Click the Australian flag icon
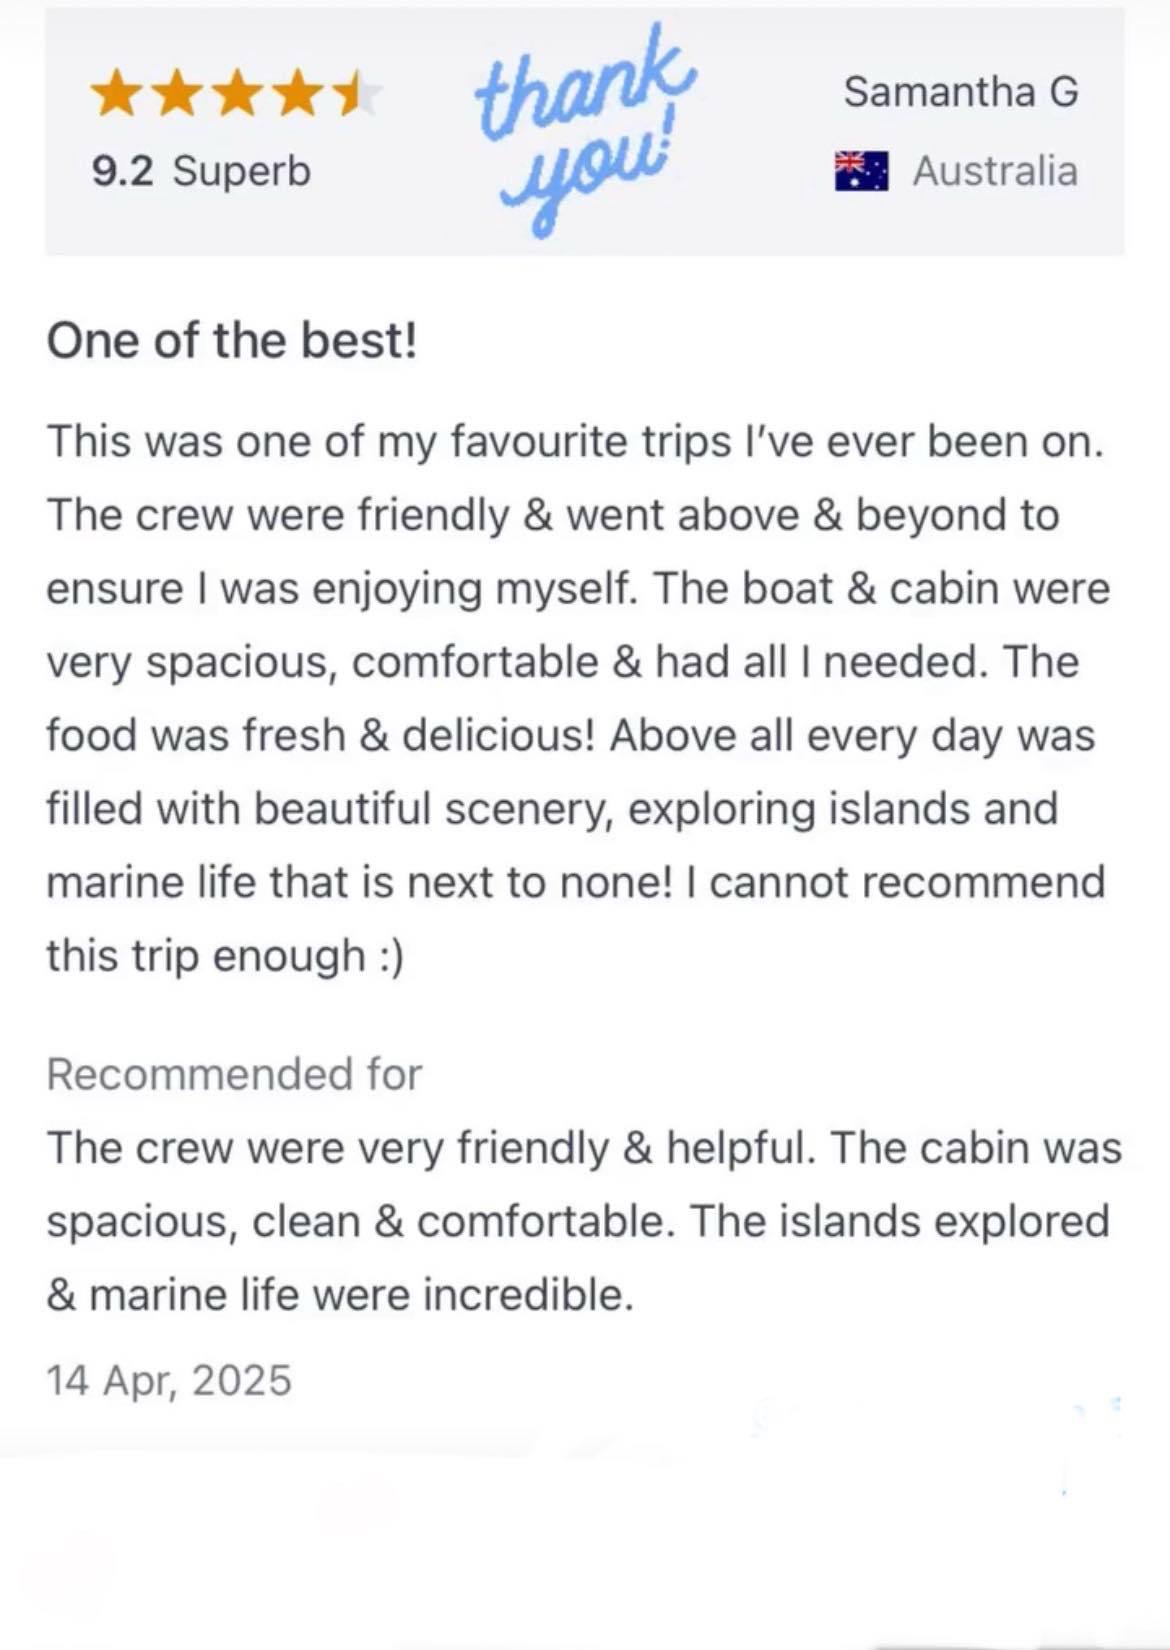The height and width of the screenshot is (1650, 1170). 861,171
